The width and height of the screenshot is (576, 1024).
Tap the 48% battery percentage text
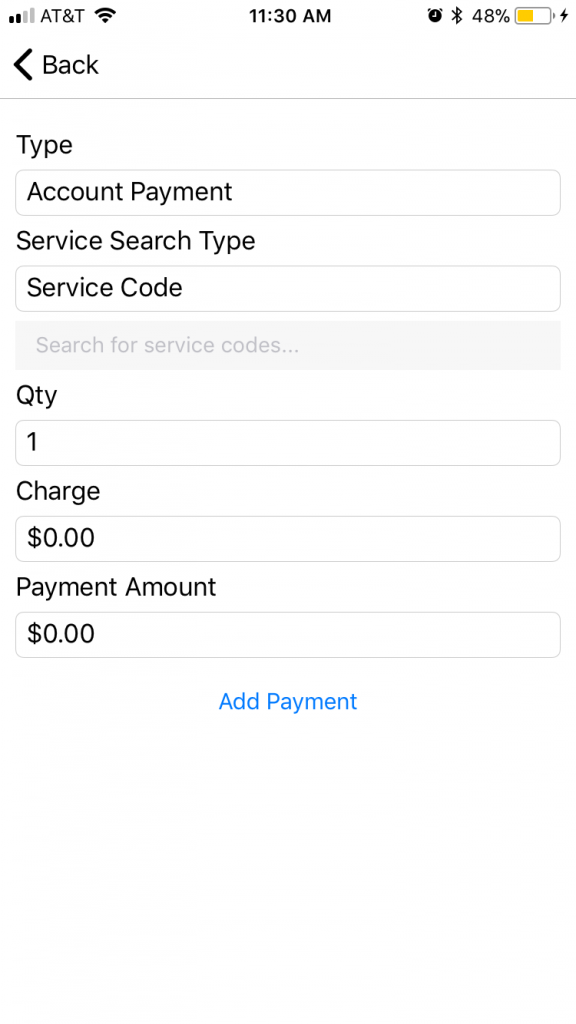pos(490,16)
